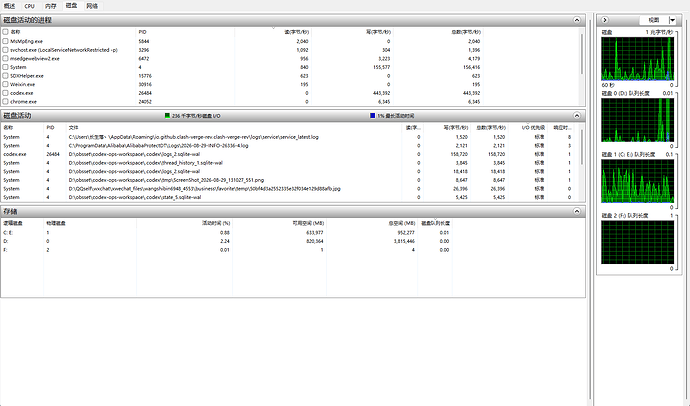
Task: Select the thread_history_1.sqlite-wal row
Action: tap(290, 163)
